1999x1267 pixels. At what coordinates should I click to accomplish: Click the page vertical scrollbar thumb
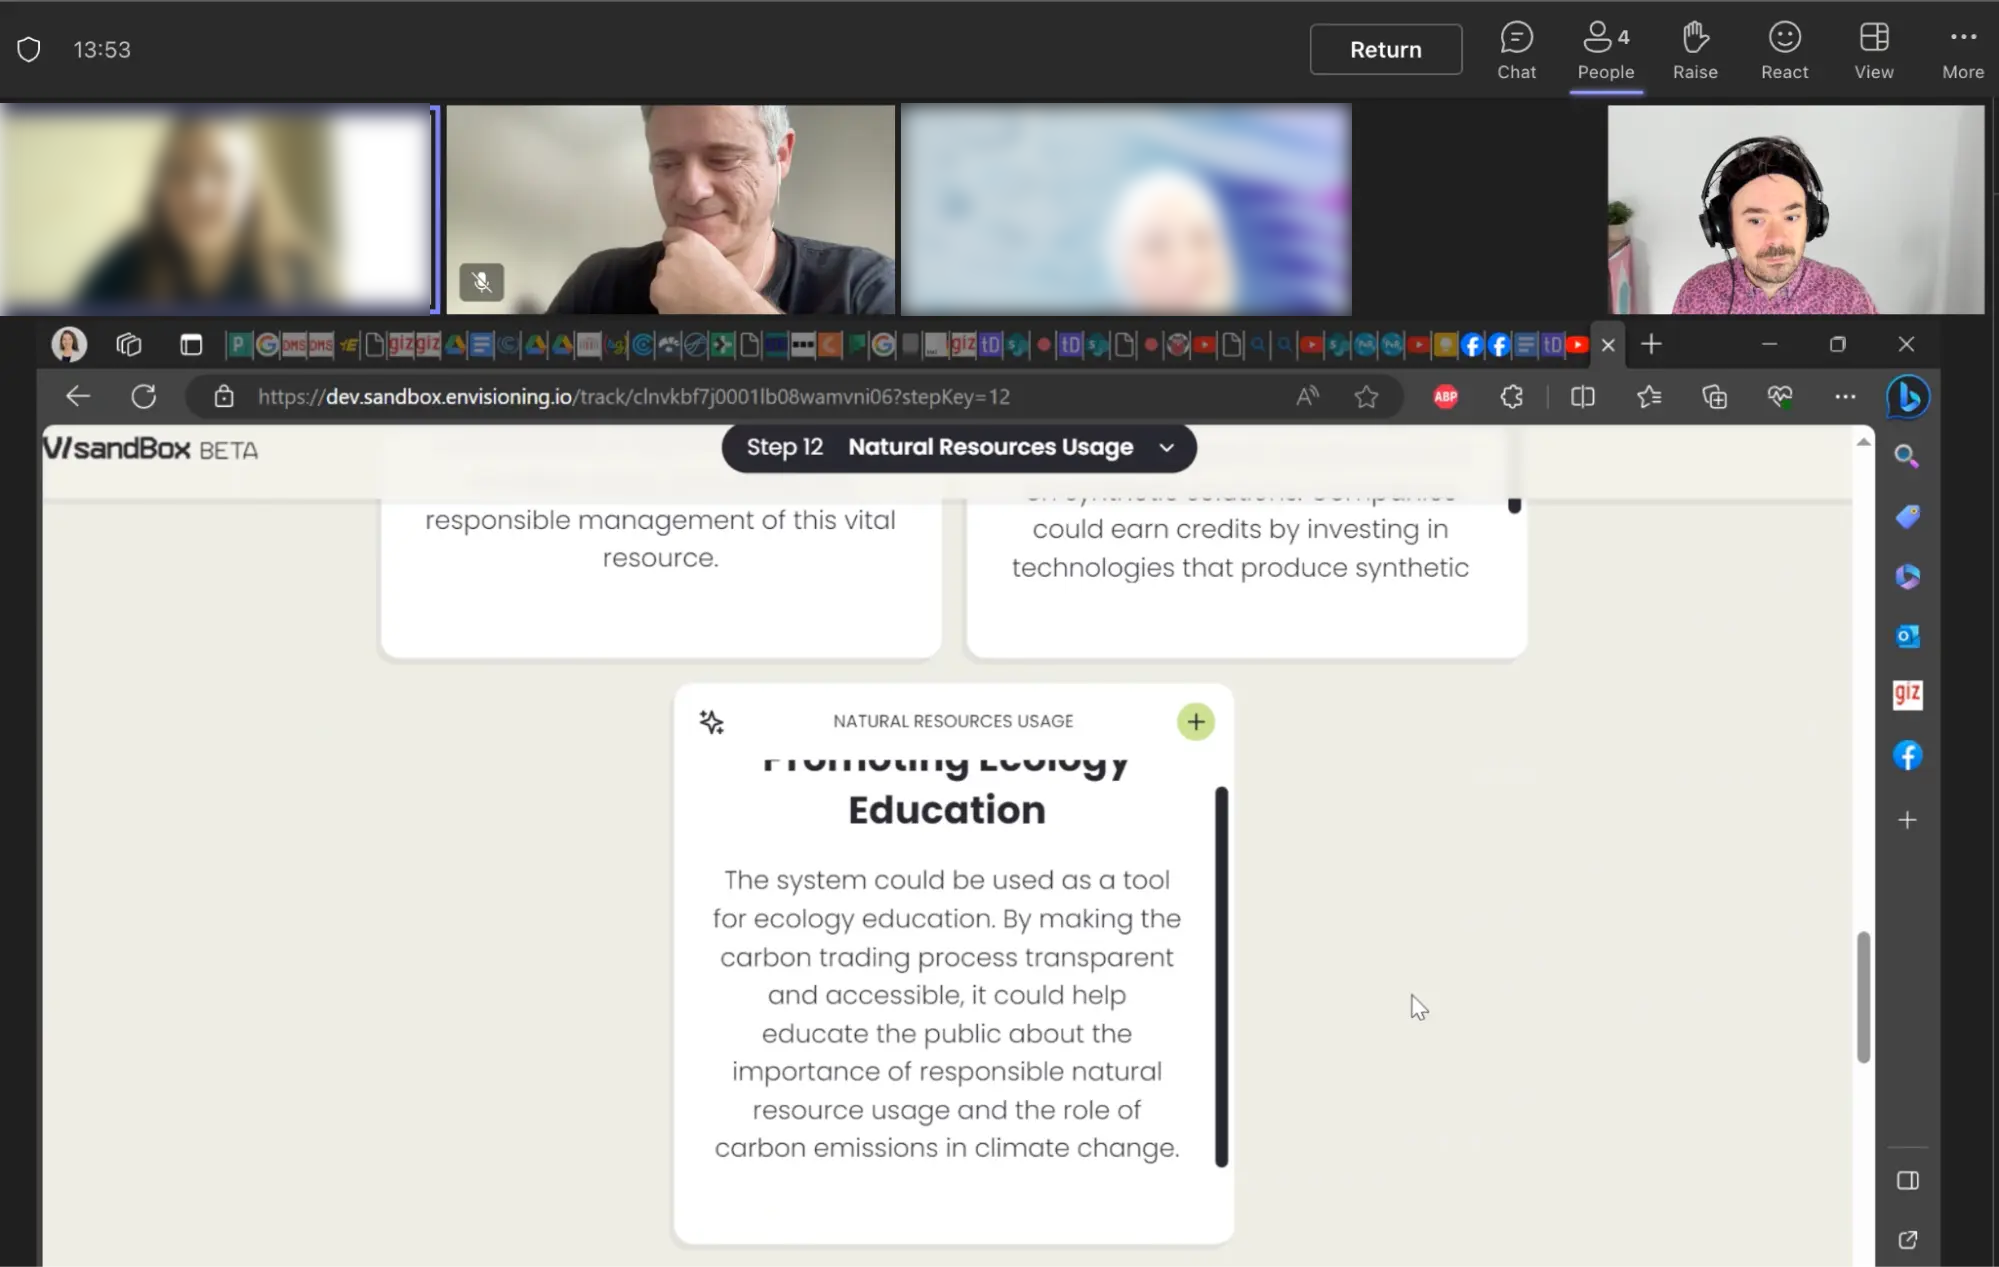click(1863, 996)
